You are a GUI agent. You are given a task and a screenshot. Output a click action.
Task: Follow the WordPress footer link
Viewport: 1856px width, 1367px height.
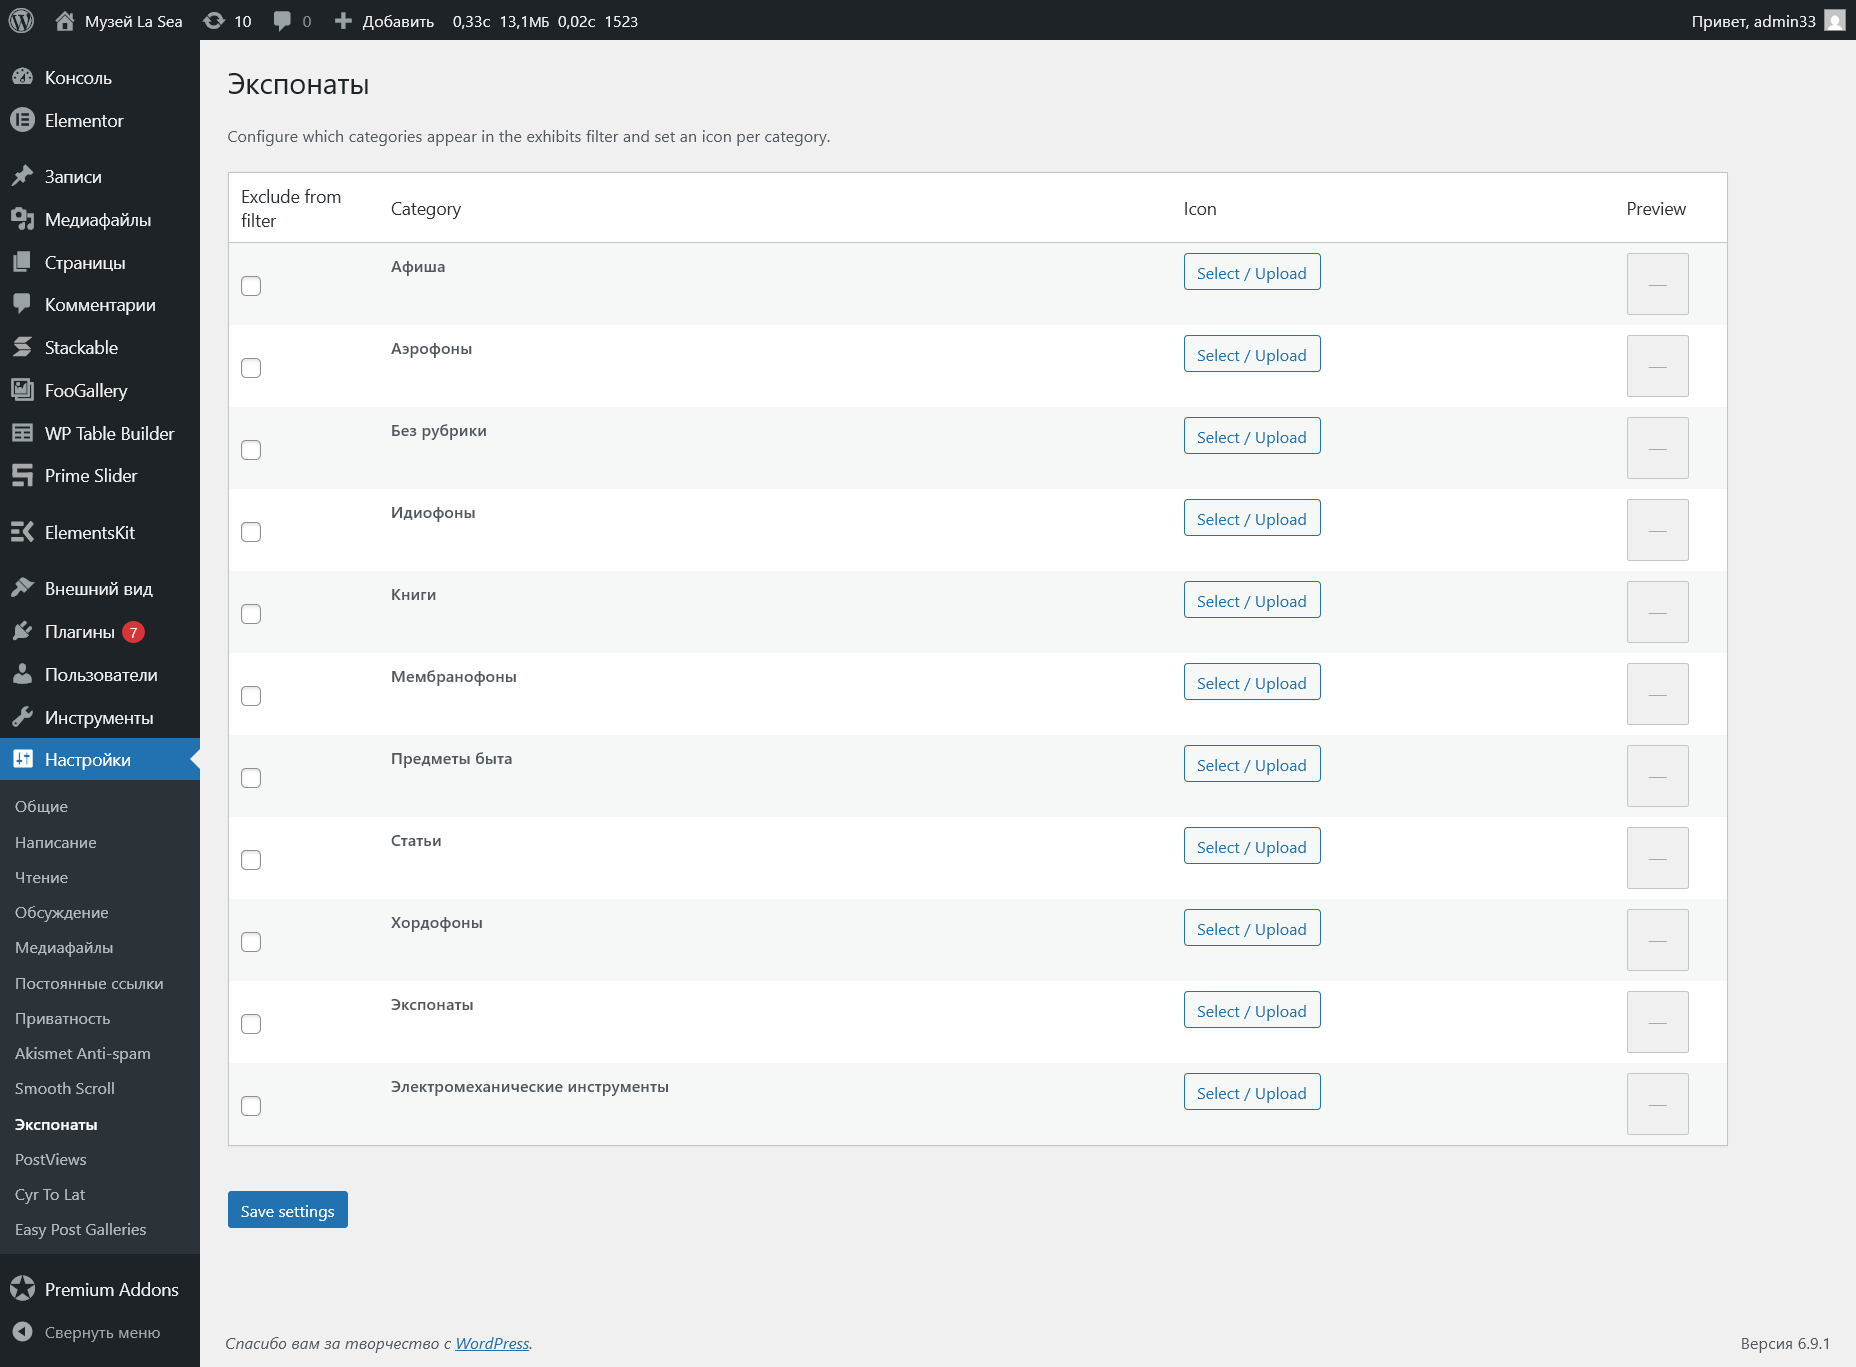pyautogui.click(x=492, y=1343)
